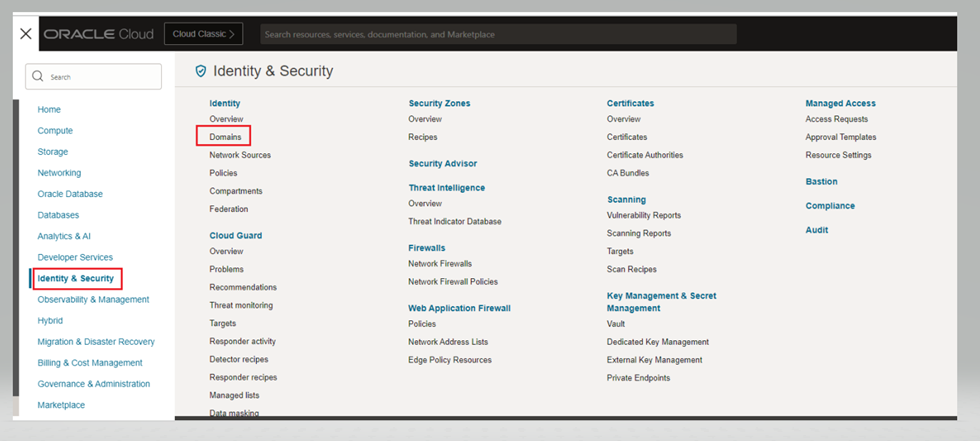Open Policies under Identity

(223, 173)
